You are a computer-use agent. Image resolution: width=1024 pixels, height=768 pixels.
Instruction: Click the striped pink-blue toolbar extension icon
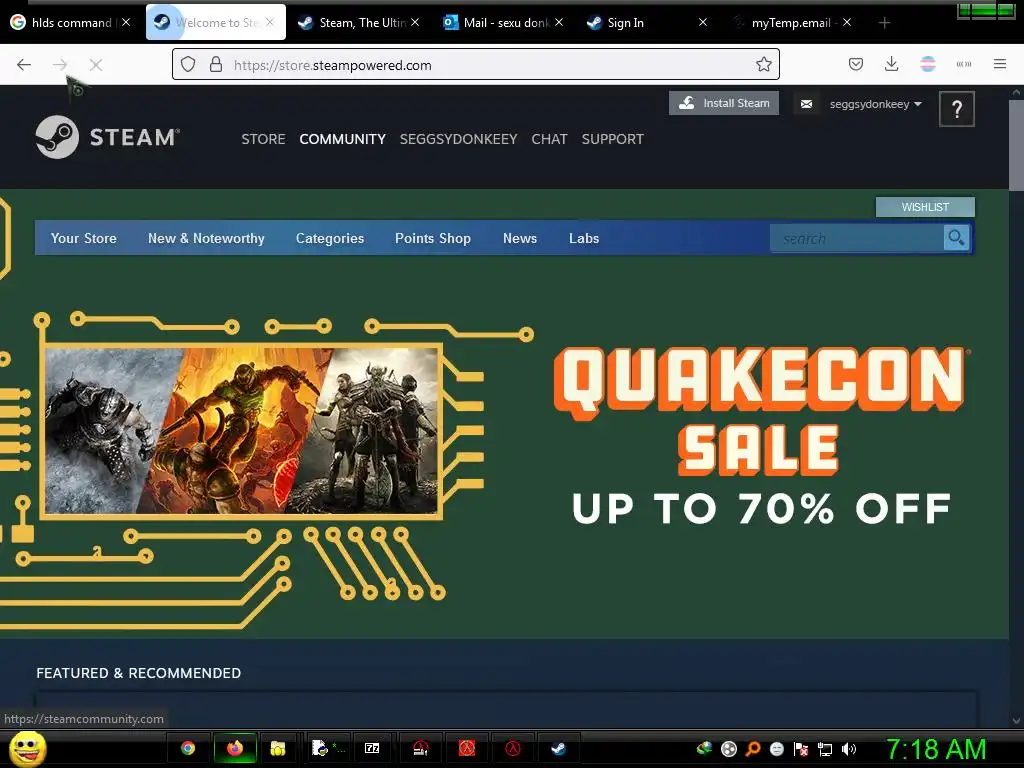[x=928, y=64]
